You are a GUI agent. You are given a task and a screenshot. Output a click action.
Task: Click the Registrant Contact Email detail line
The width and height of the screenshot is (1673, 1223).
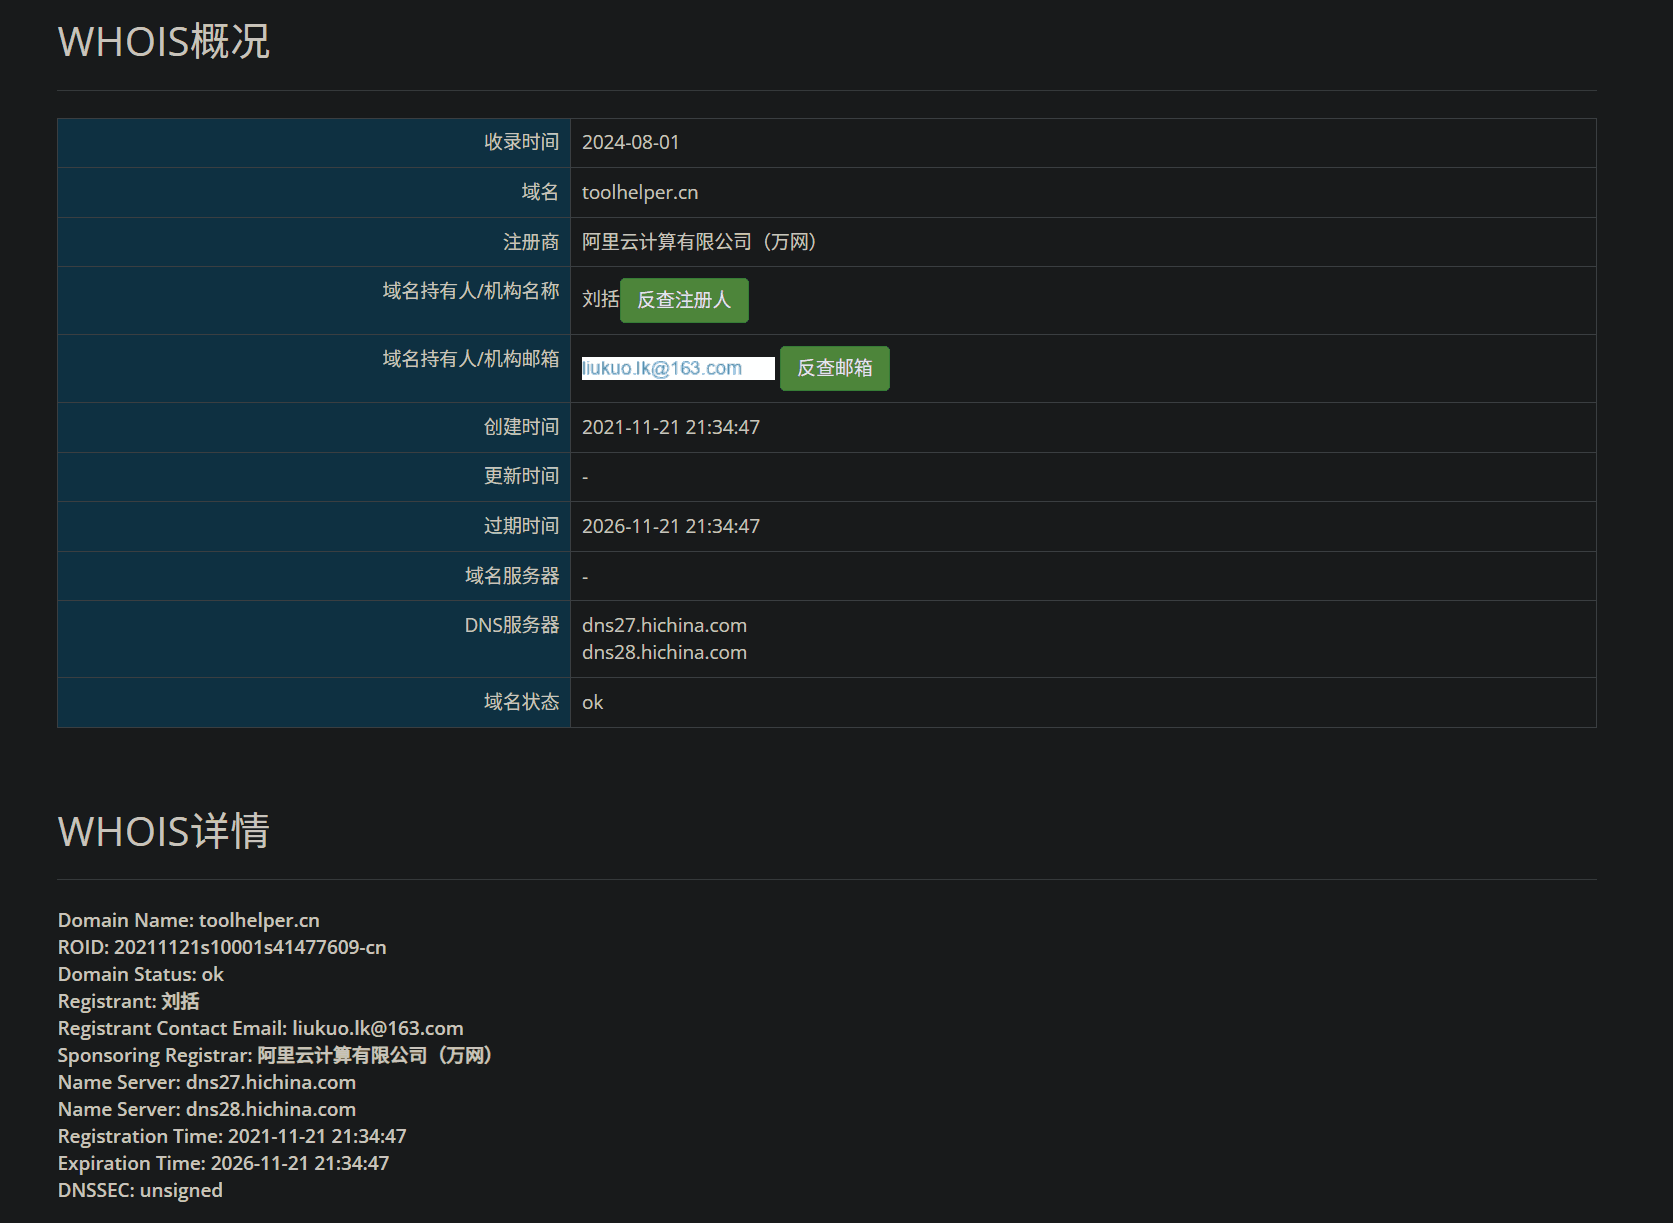[x=260, y=1028]
